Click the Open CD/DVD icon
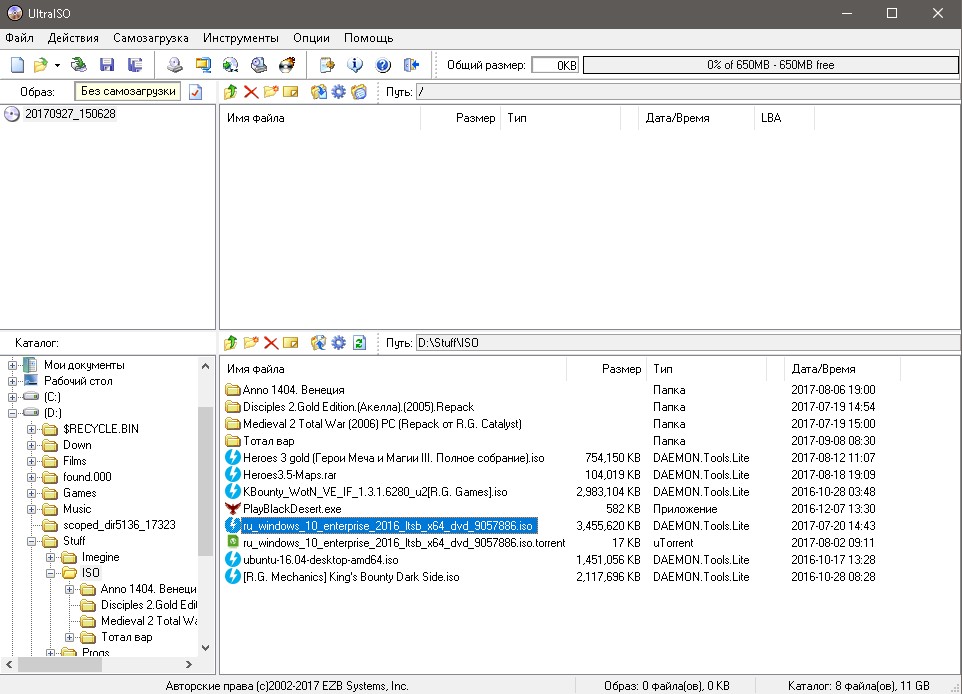The image size is (962, 694). (x=79, y=64)
